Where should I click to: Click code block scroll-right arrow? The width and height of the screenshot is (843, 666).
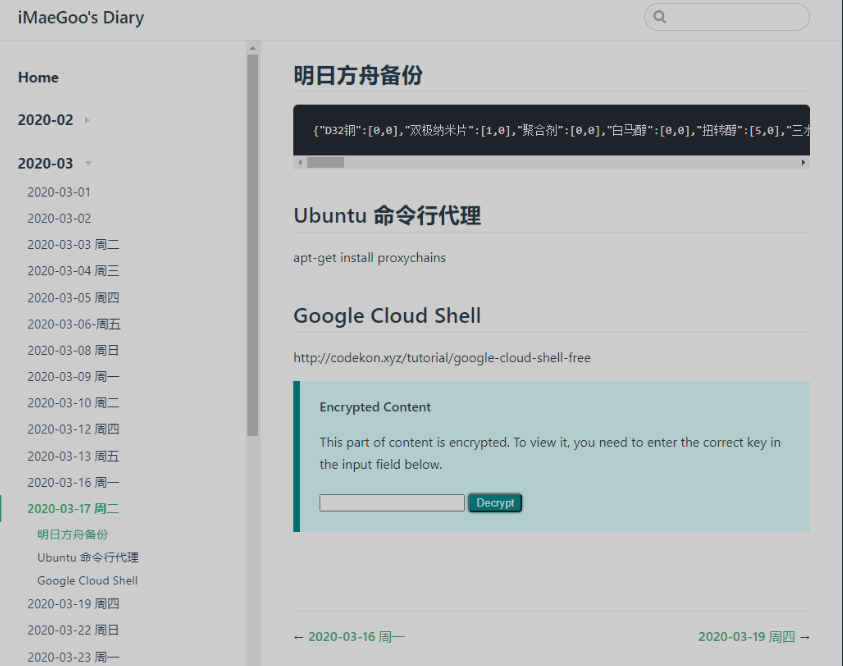803,162
